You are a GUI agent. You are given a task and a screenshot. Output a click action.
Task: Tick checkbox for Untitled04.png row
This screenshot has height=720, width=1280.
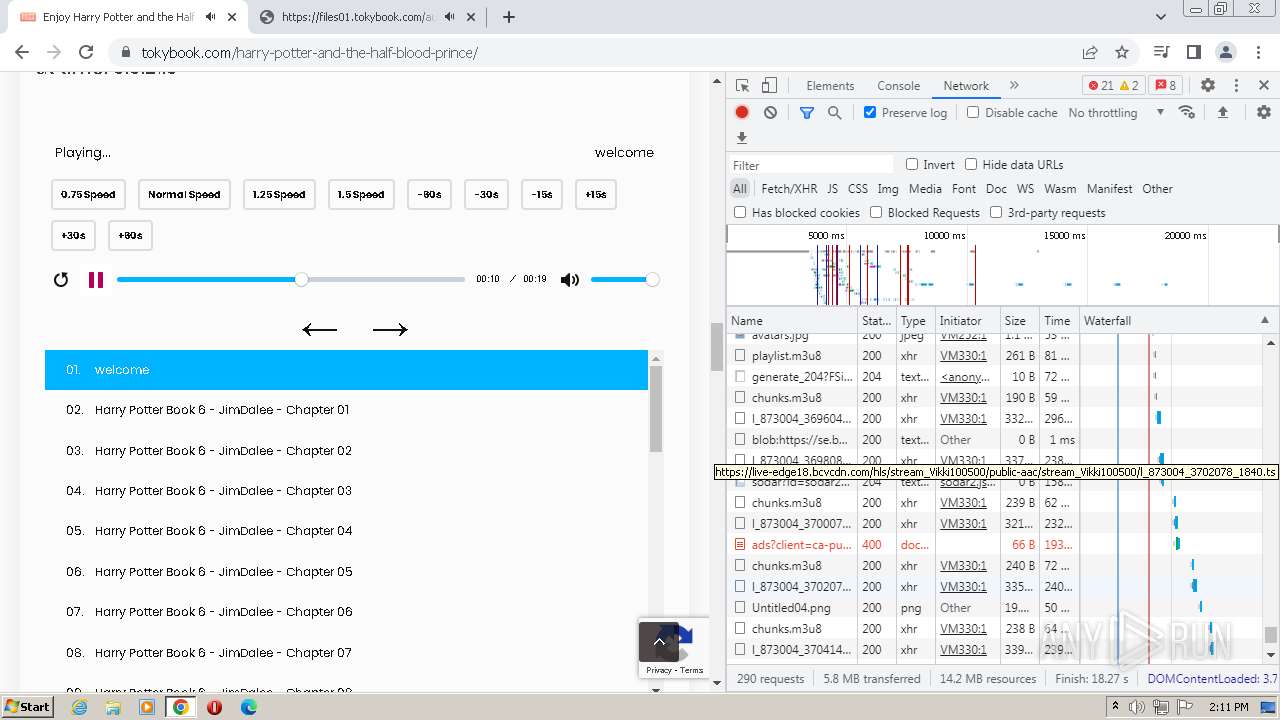(x=741, y=608)
